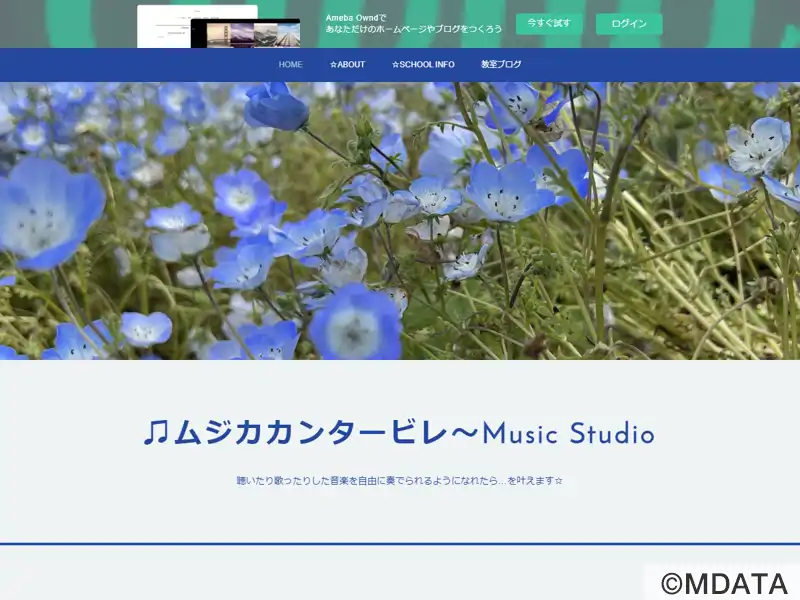Image resolution: width=800 pixels, height=600 pixels.
Task: Click the 今すぐ試す button
Action: (x=549, y=23)
